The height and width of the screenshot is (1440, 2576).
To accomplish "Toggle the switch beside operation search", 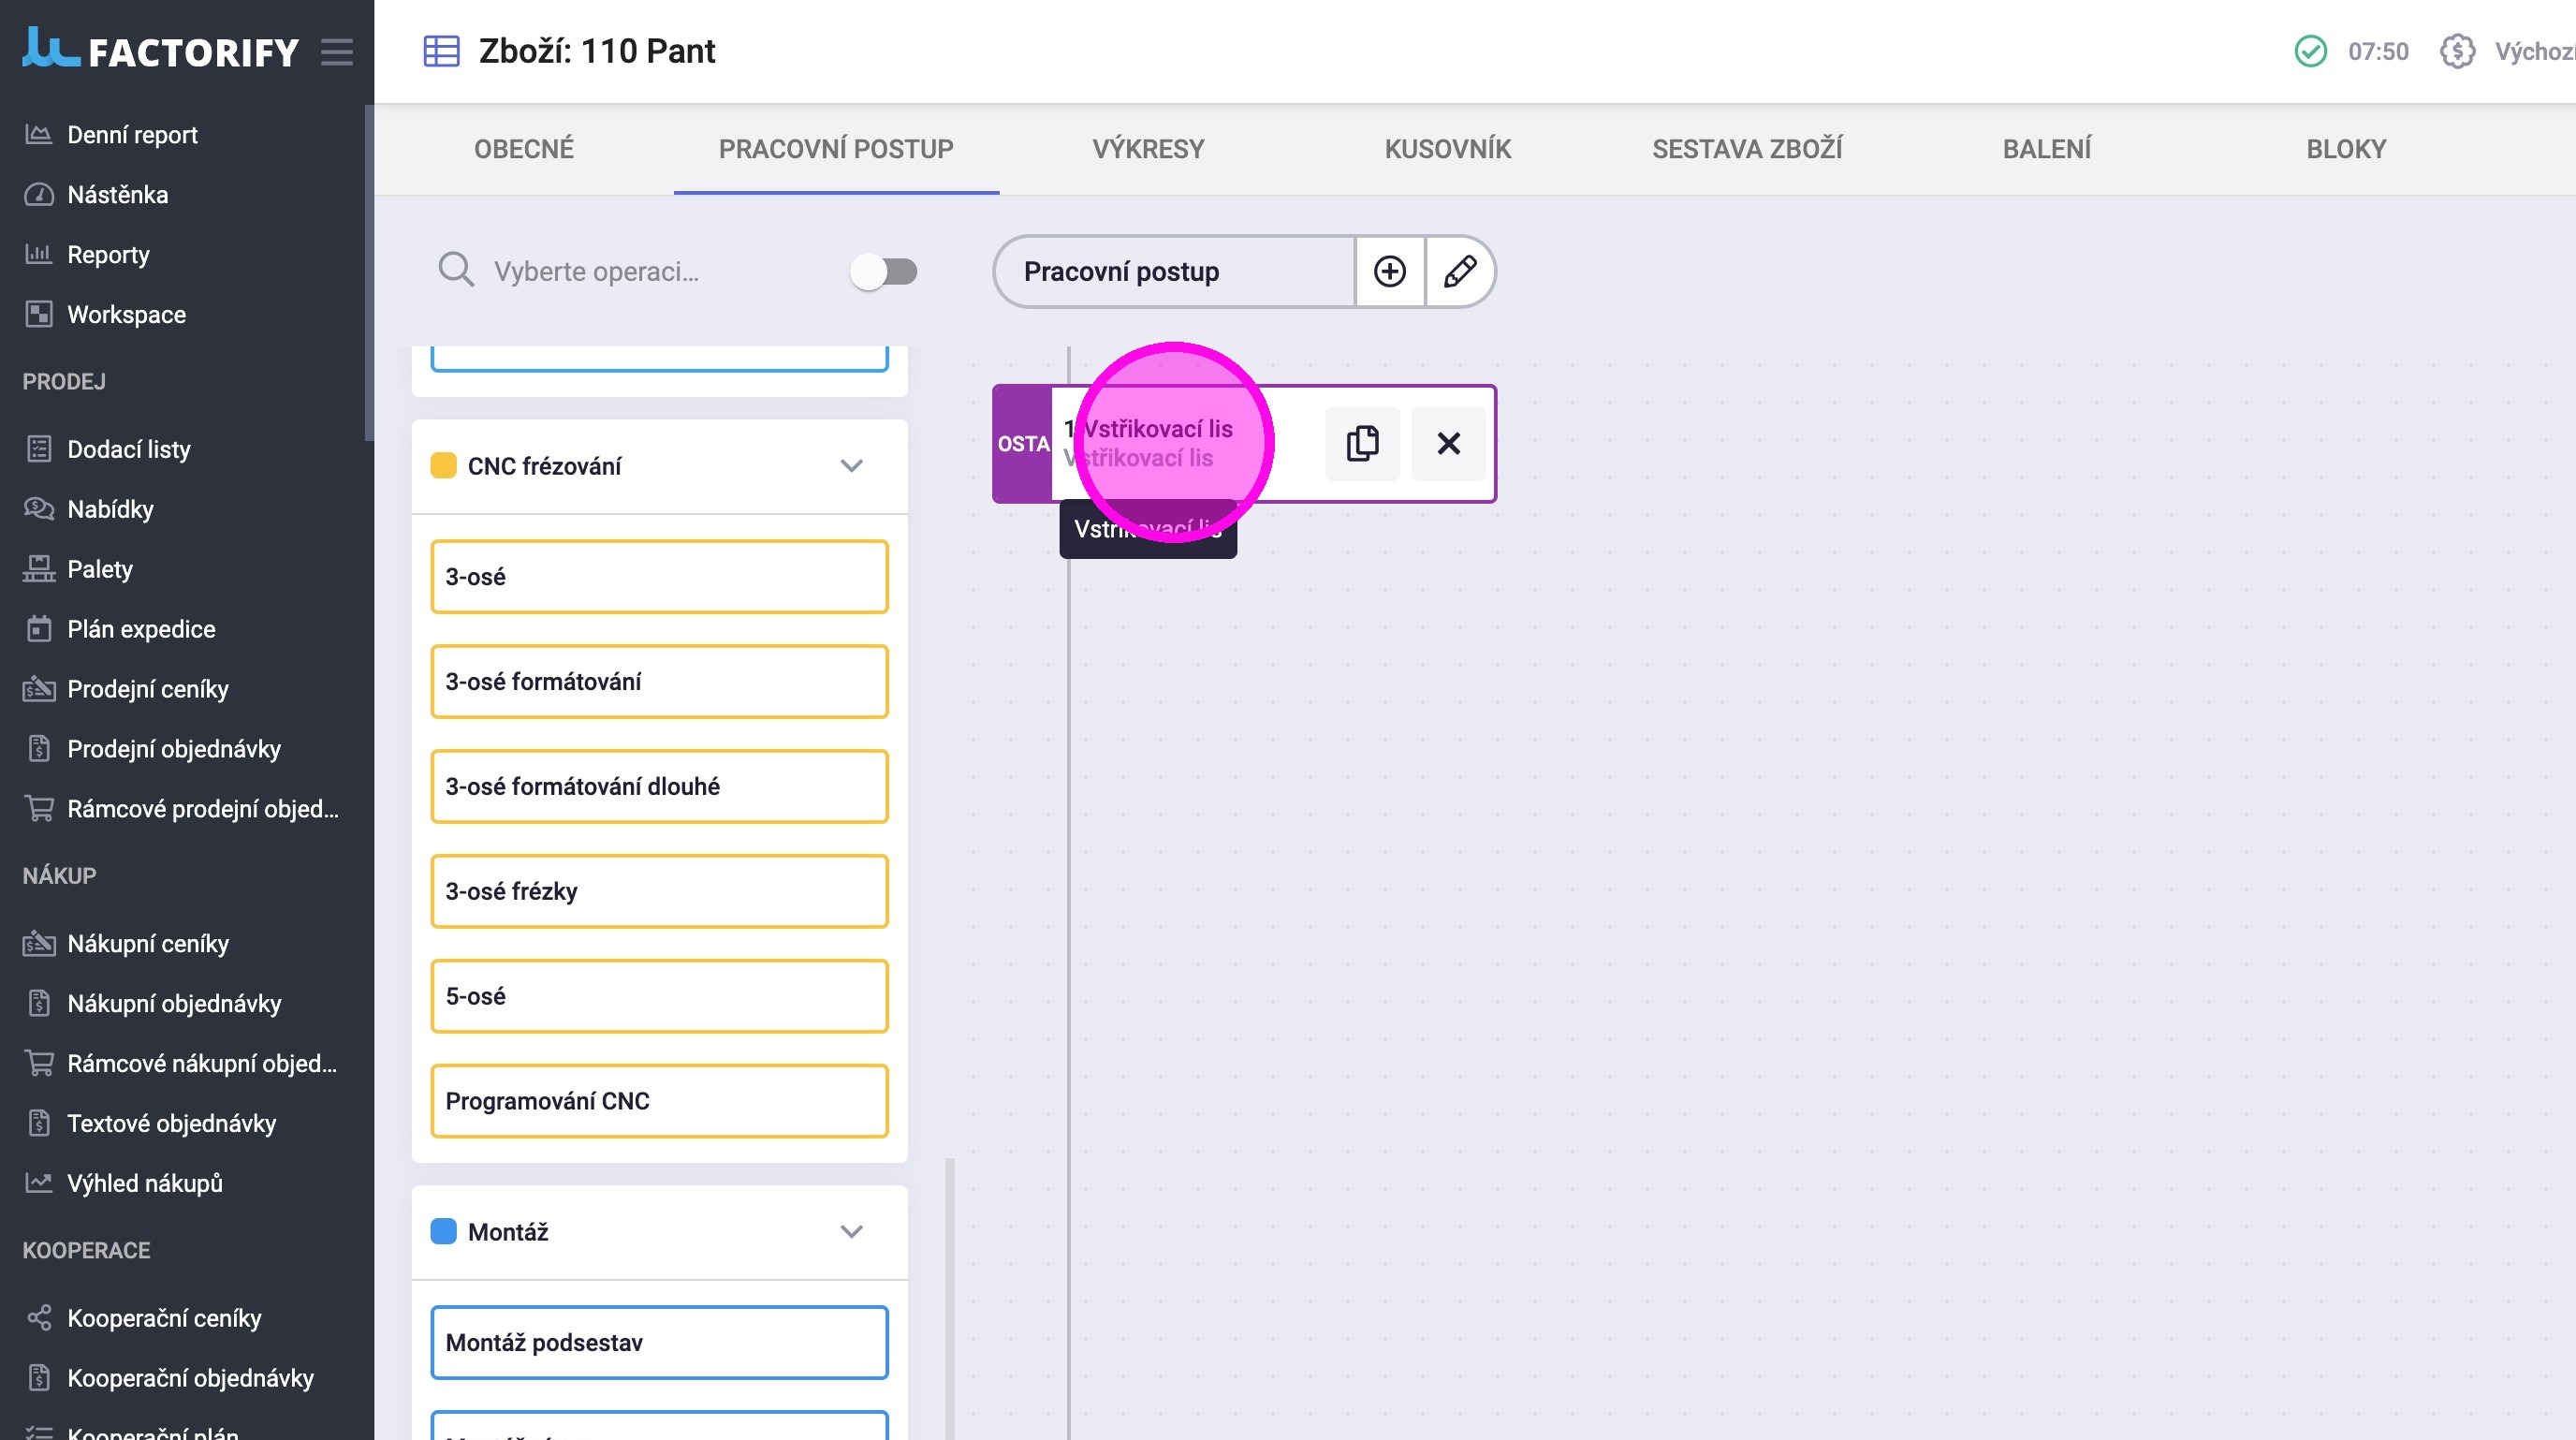I will (x=883, y=271).
